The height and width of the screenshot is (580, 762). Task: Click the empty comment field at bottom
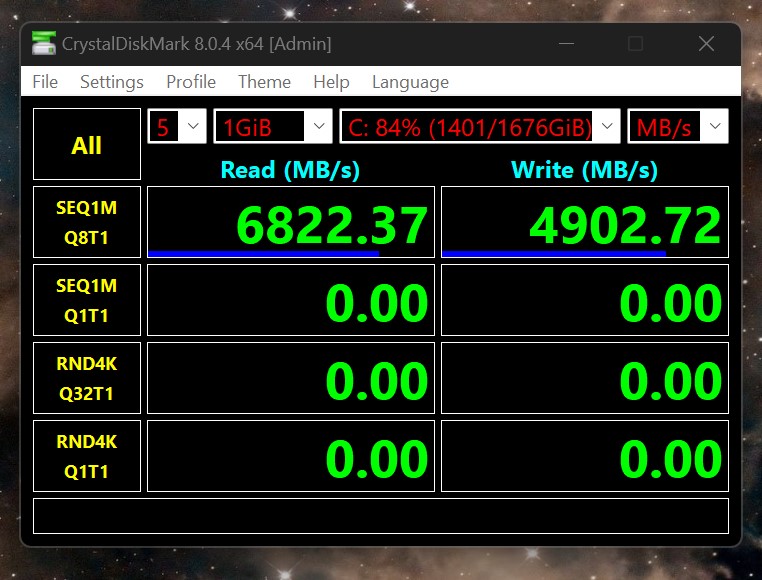point(381,516)
